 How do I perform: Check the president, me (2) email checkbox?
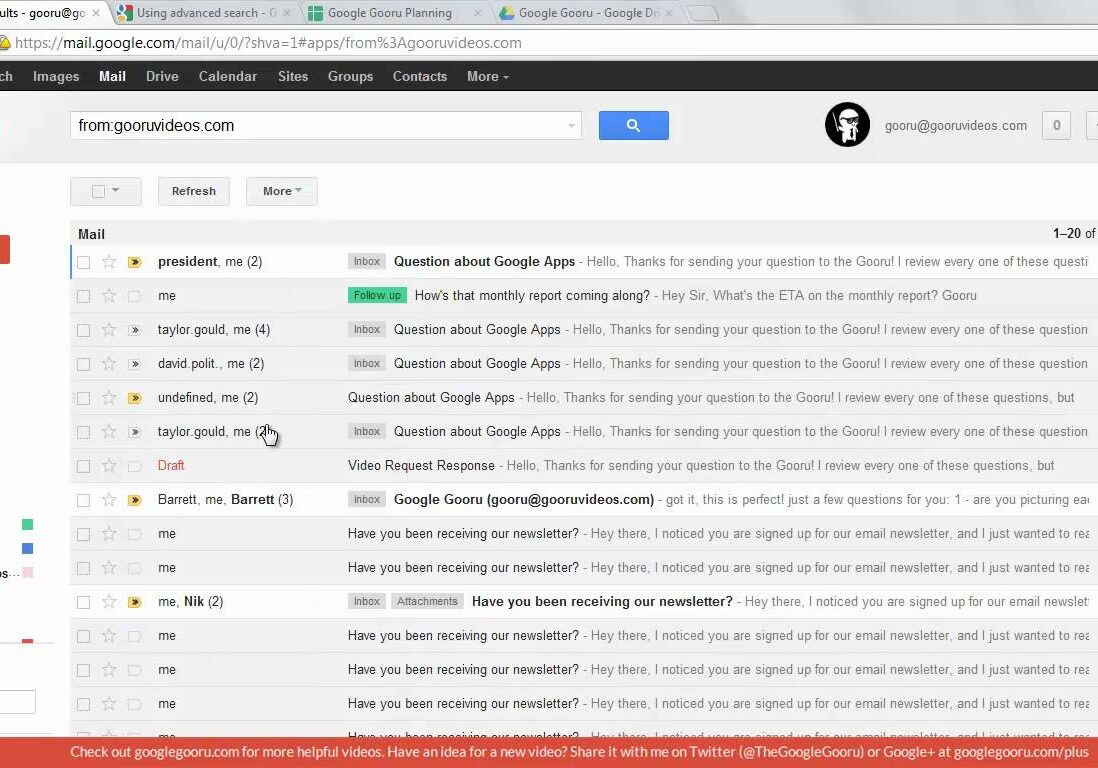[x=83, y=263]
